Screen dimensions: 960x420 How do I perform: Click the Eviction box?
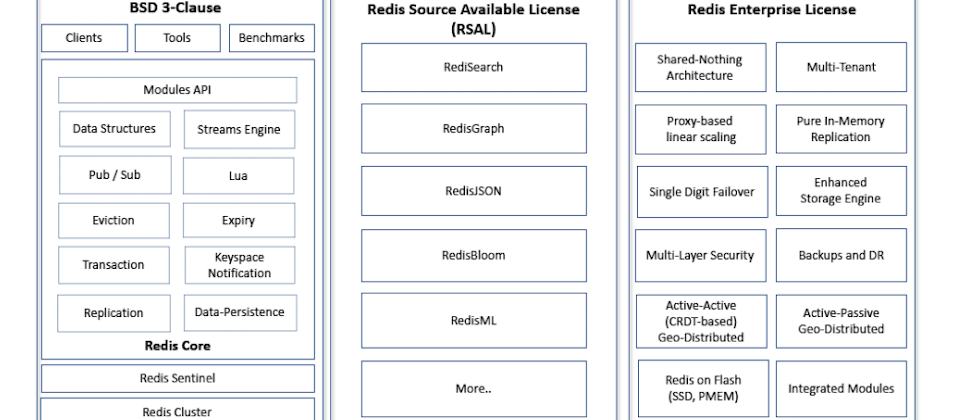(x=114, y=220)
